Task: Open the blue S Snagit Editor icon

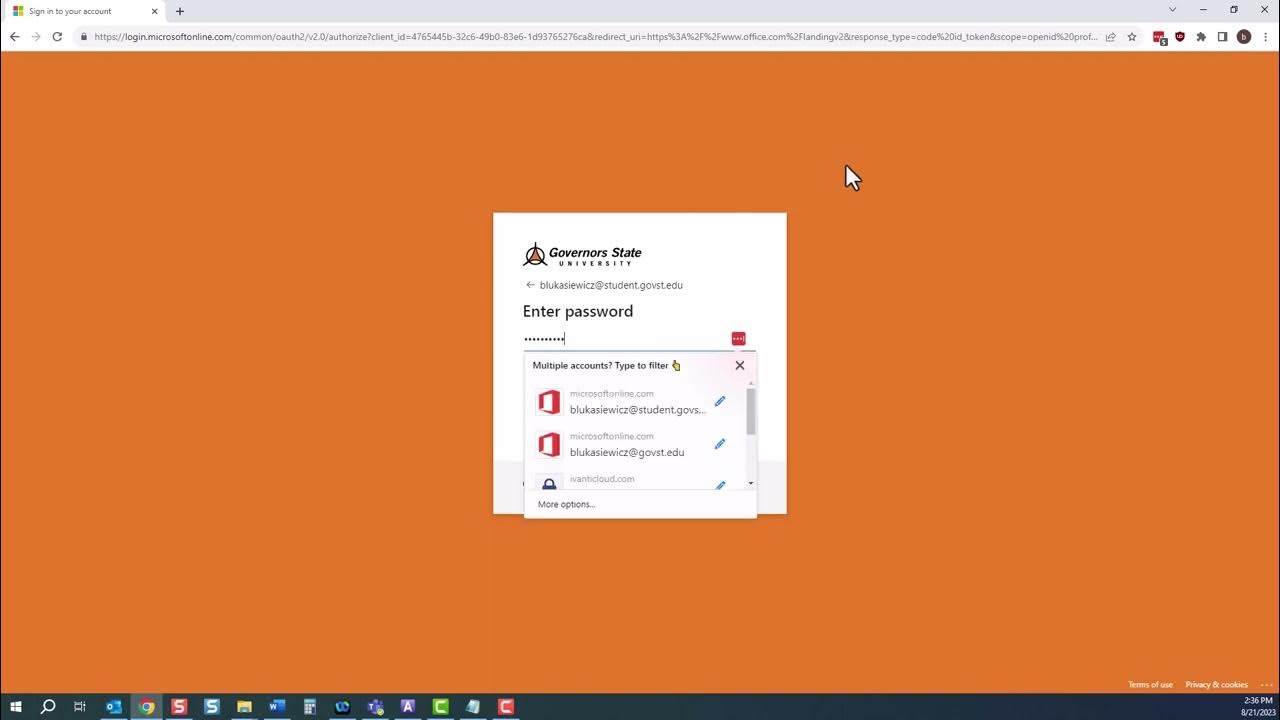Action: pos(211,707)
